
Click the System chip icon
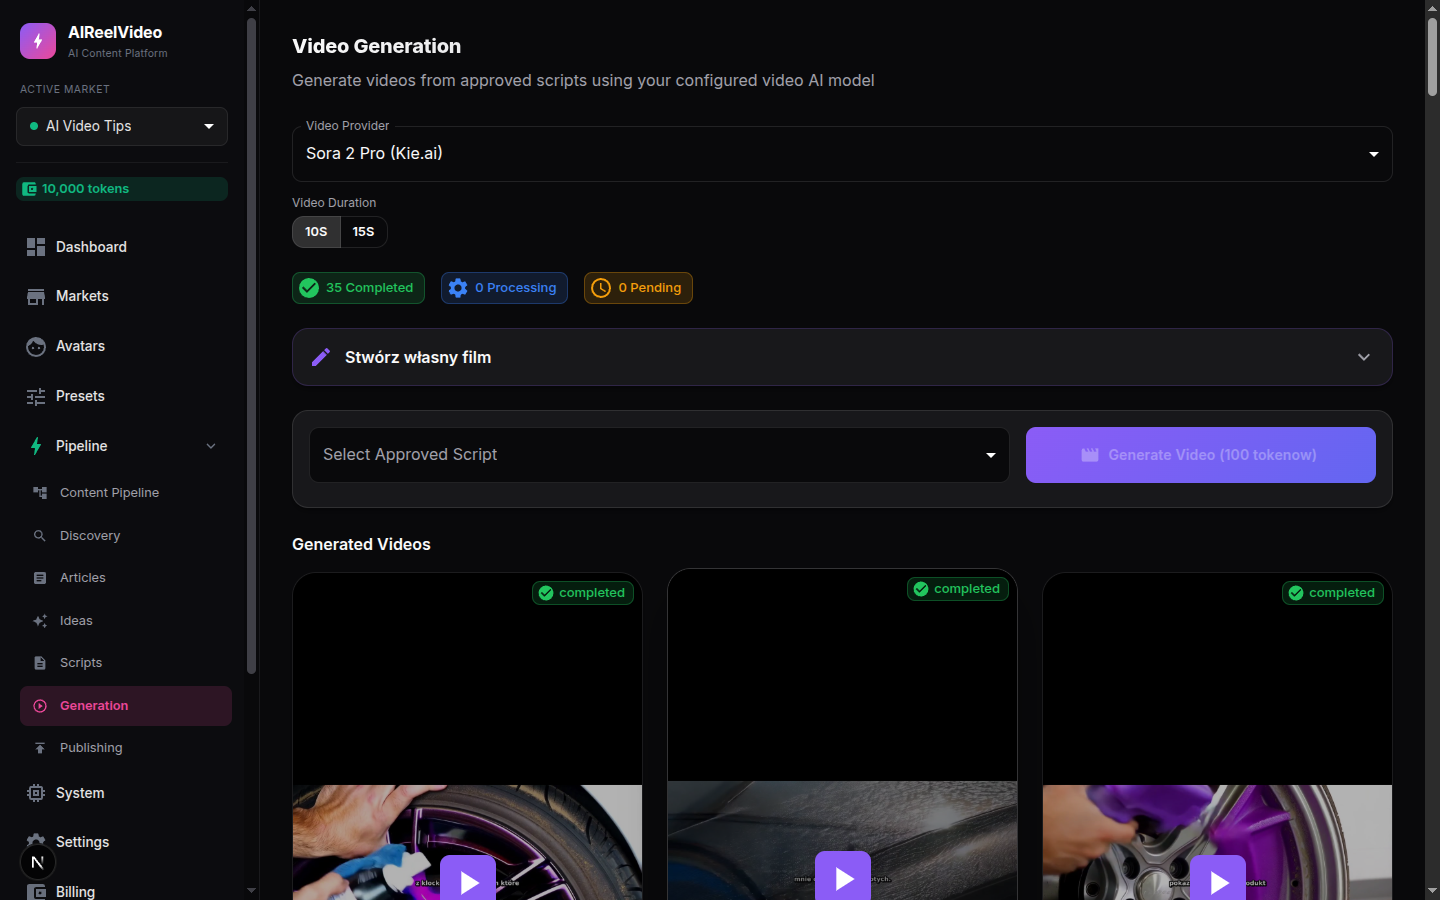coord(36,793)
